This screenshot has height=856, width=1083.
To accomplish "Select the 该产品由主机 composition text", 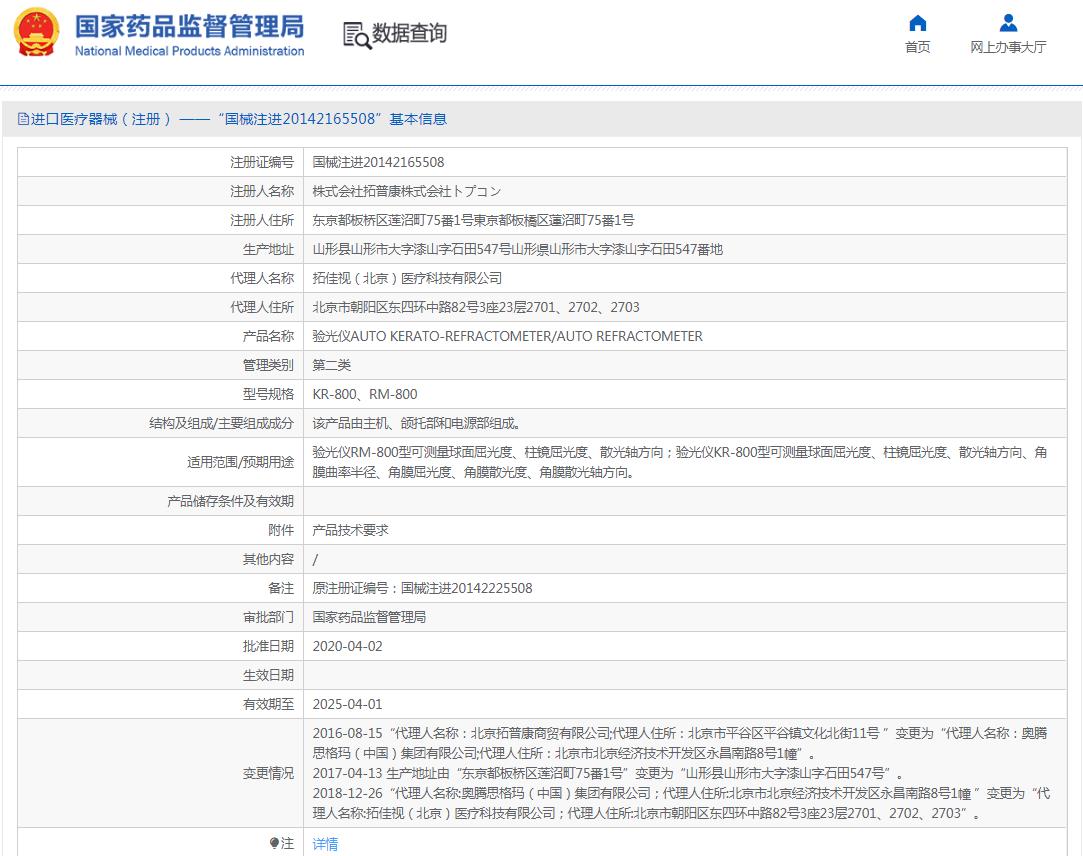I will [417, 423].
